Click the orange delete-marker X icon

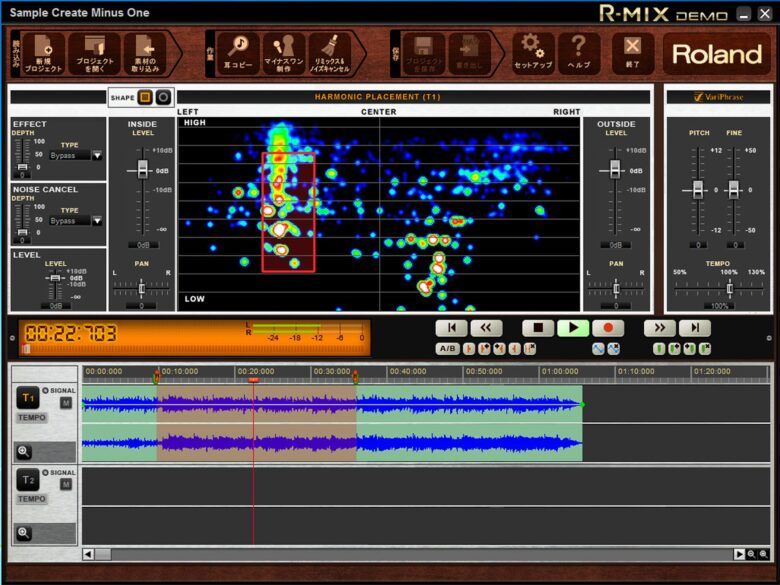pos(530,349)
